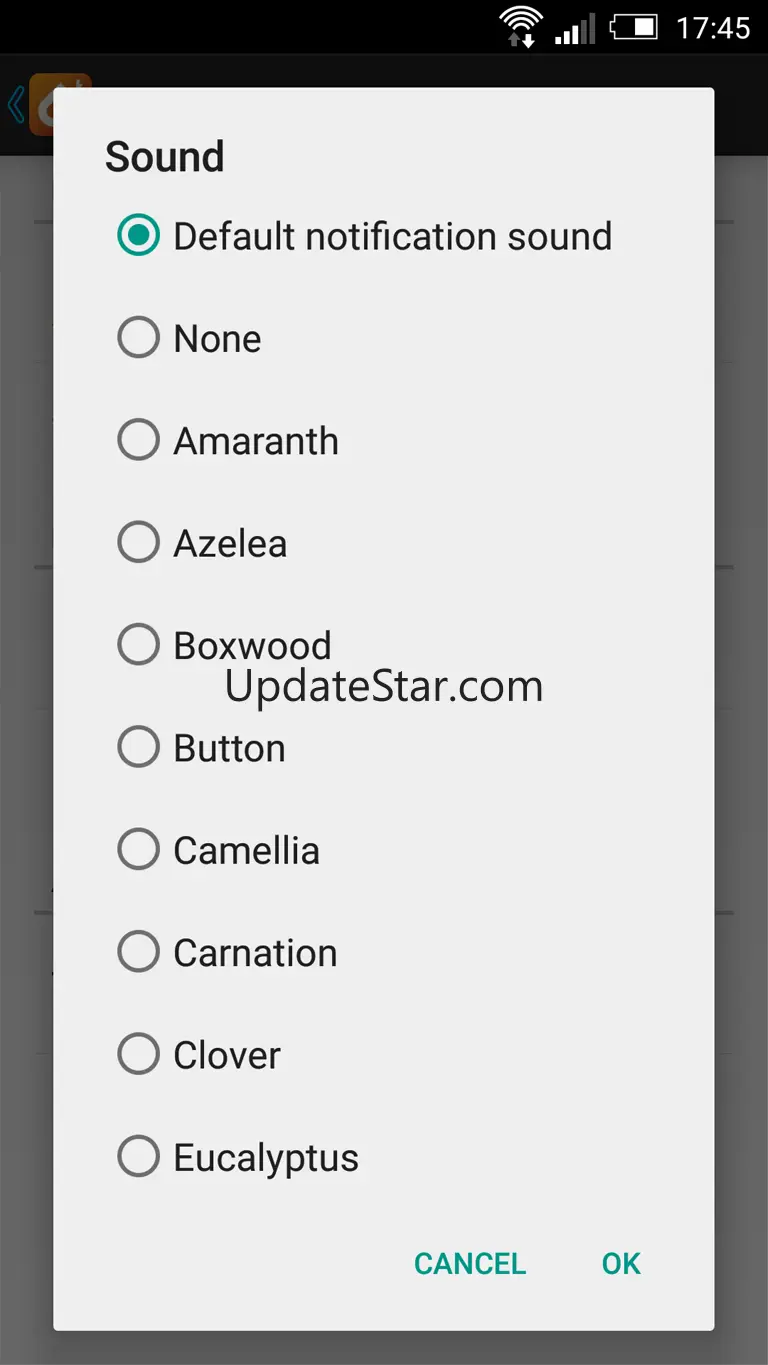The image size is (768, 1365).
Task: Tap the Sound dialog title
Action: coord(164,157)
